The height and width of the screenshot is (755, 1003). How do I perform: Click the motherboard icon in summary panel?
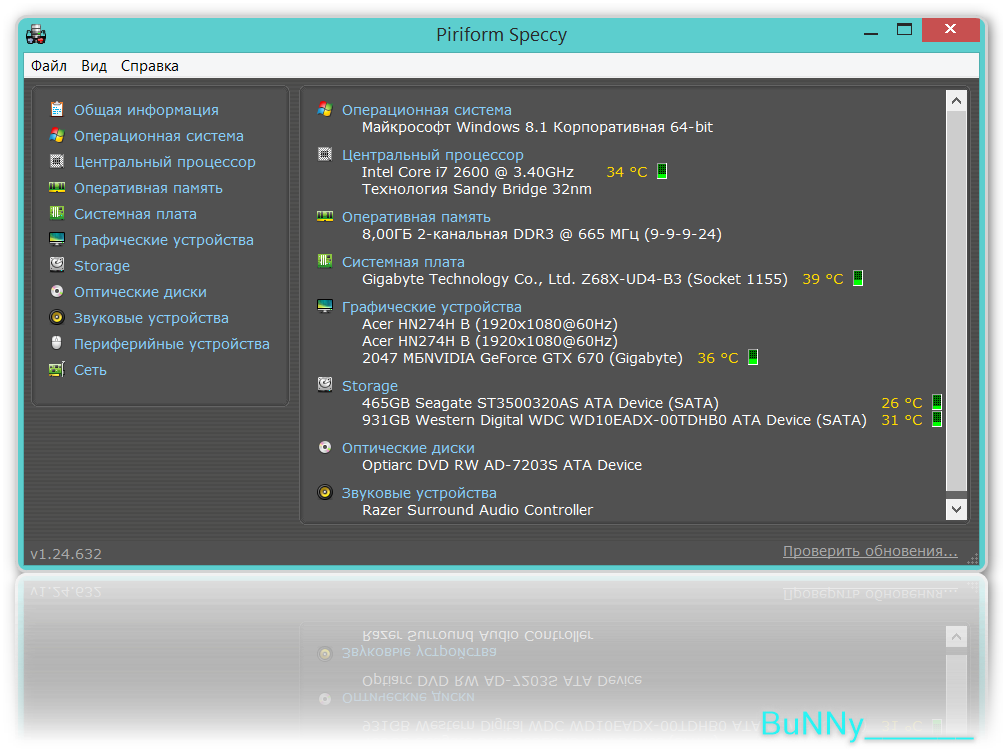click(325, 261)
